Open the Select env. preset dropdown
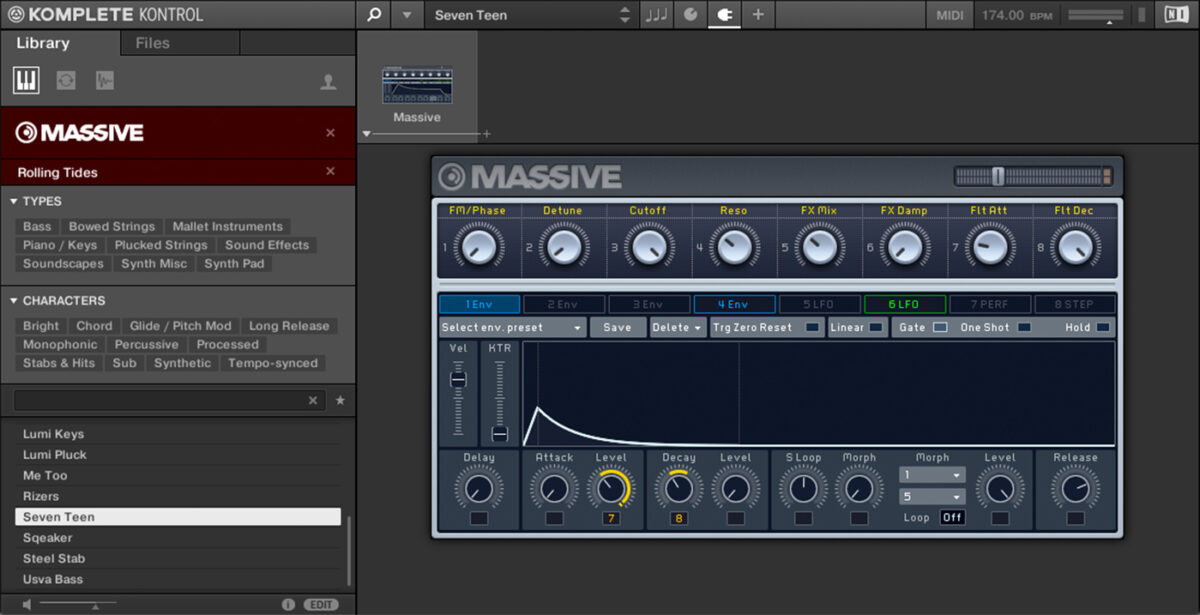1200x615 pixels. (512, 327)
